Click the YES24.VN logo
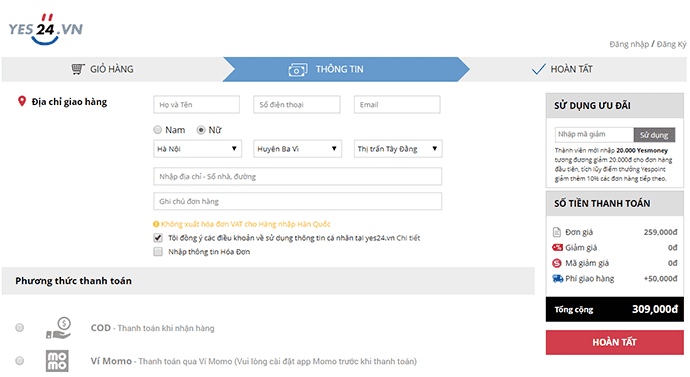The image size is (690, 377). [46, 29]
